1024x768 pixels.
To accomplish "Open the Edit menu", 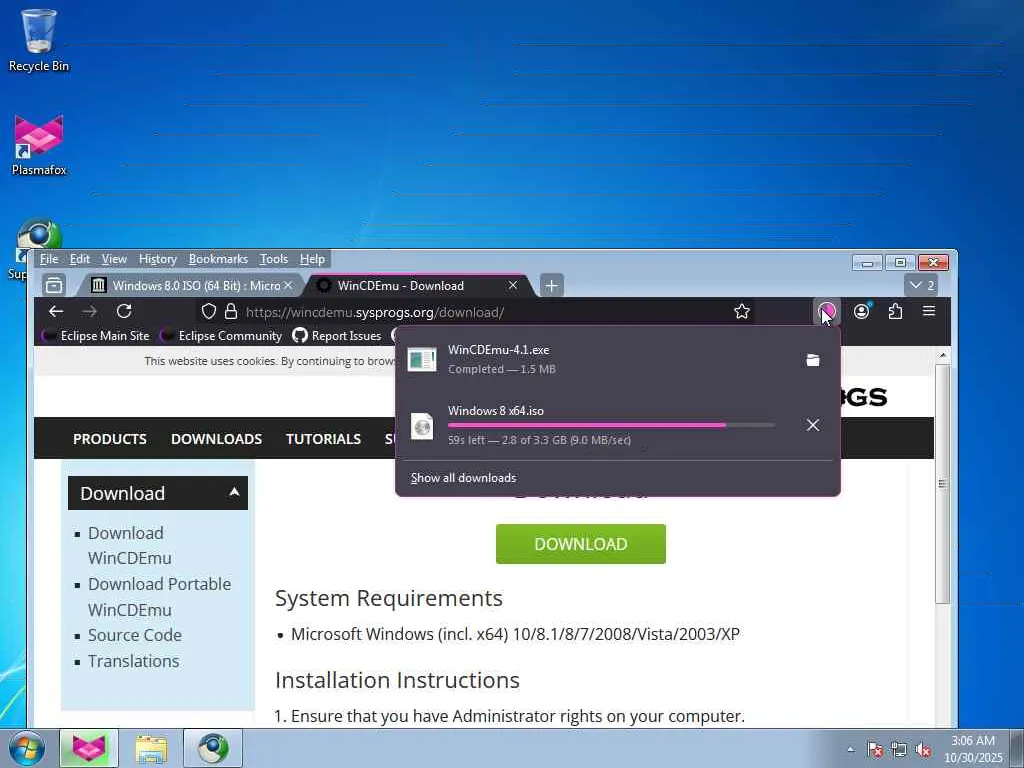I will [x=80, y=259].
